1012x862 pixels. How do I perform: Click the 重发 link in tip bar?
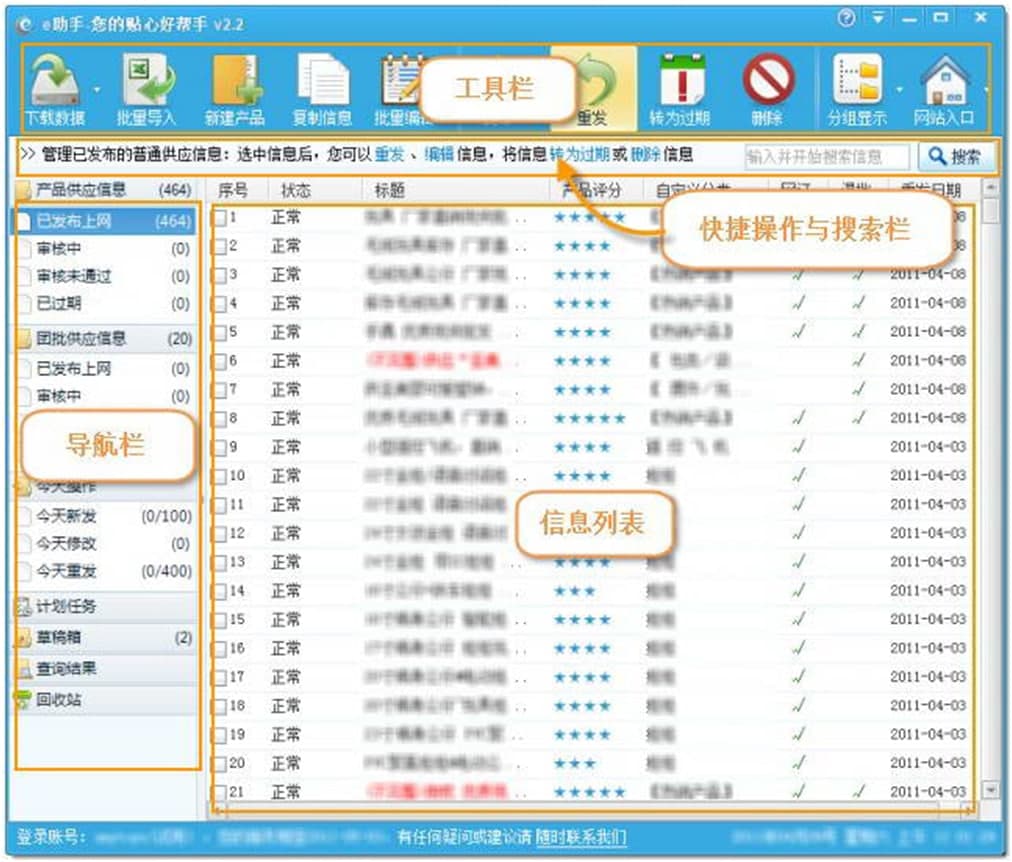(x=389, y=155)
